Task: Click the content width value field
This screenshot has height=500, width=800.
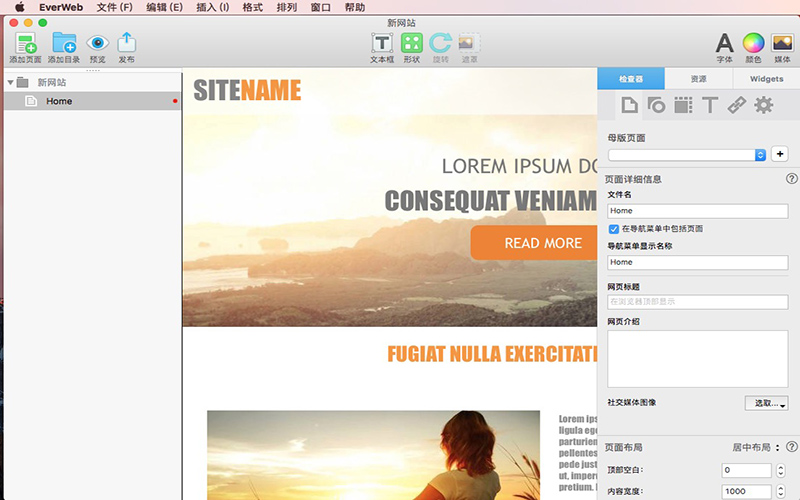Action: click(746, 491)
